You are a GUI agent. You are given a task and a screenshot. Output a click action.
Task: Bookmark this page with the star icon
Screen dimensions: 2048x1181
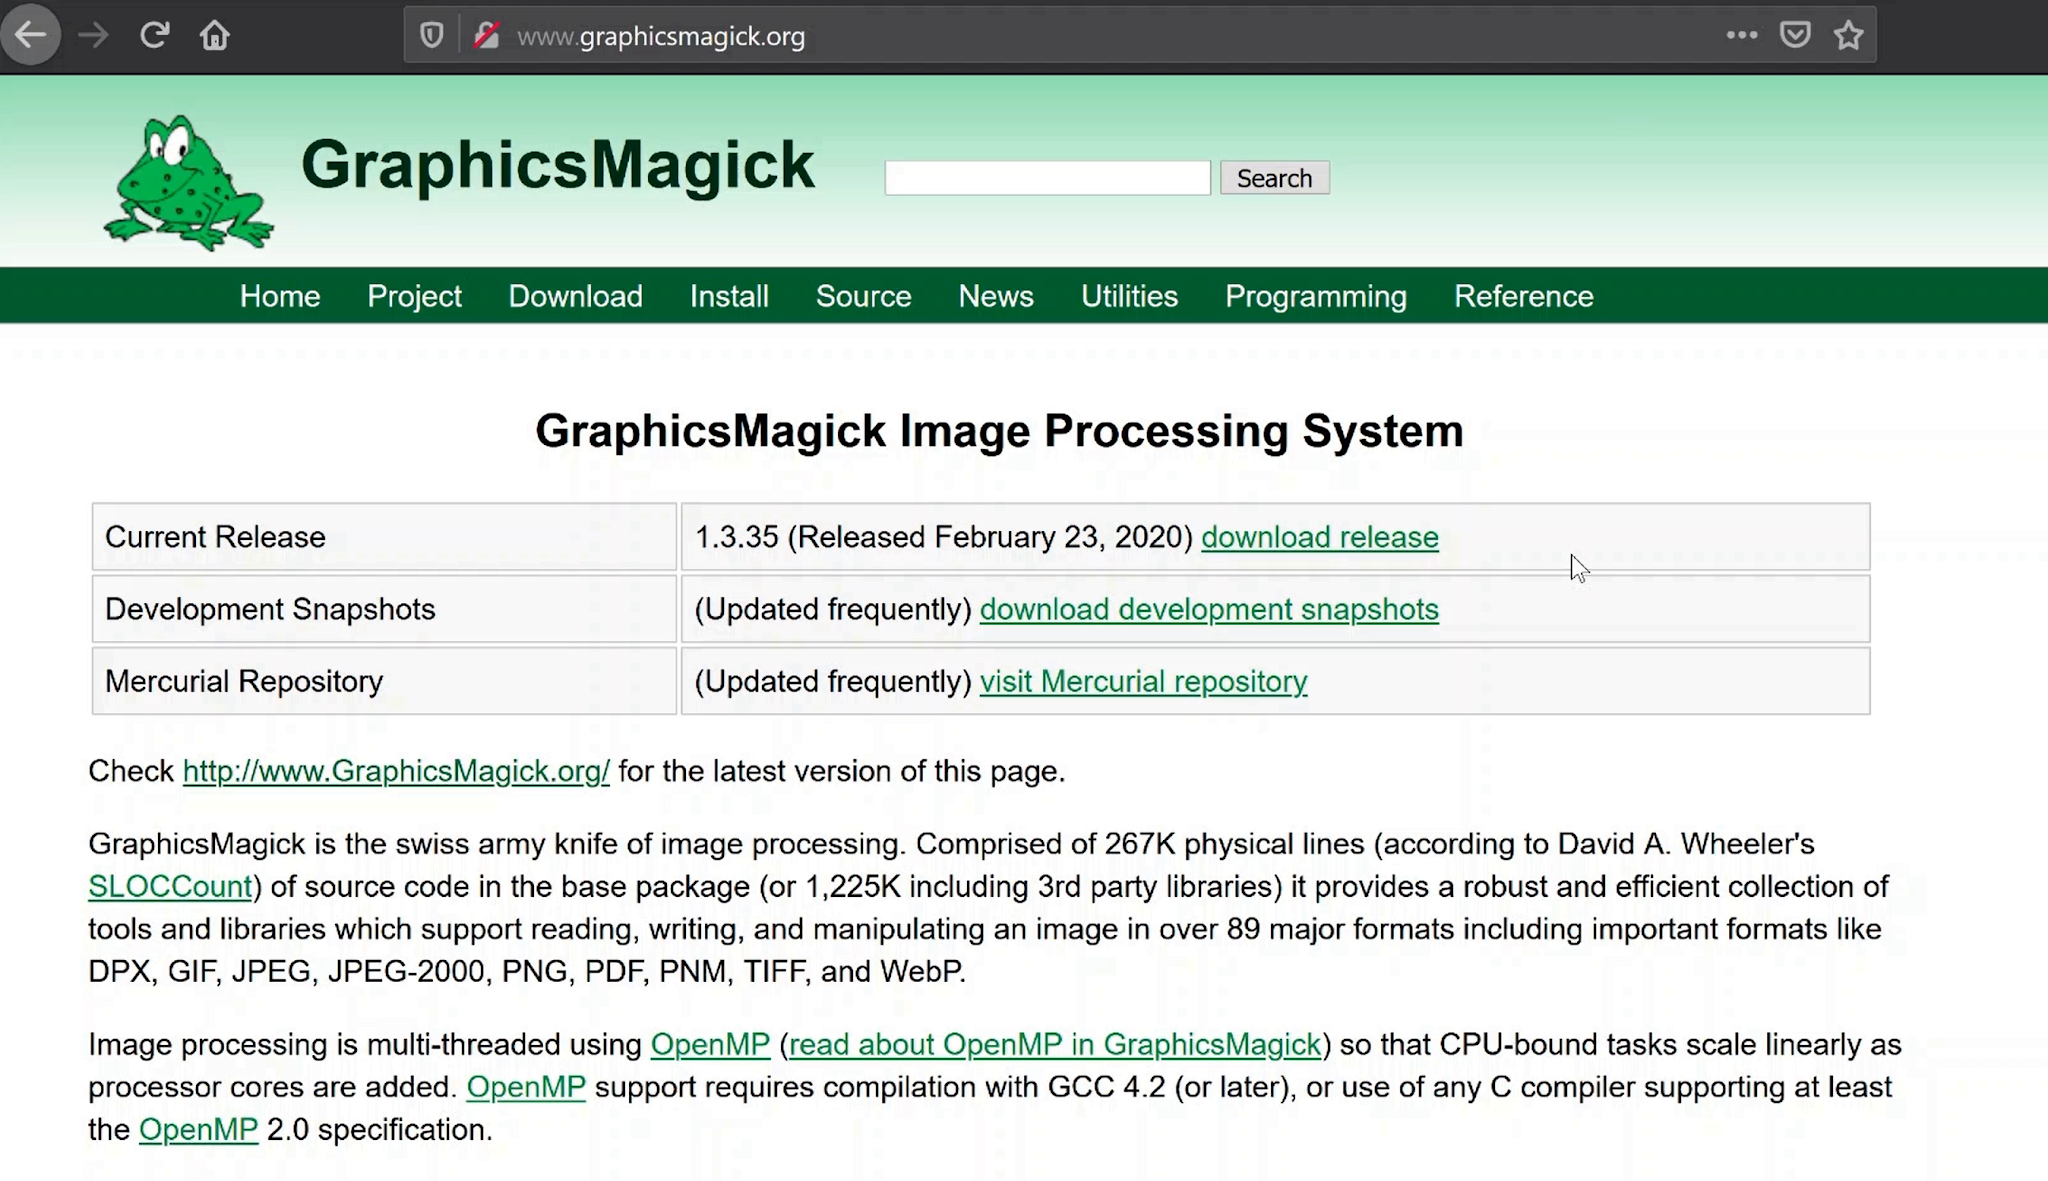pyautogui.click(x=1848, y=35)
